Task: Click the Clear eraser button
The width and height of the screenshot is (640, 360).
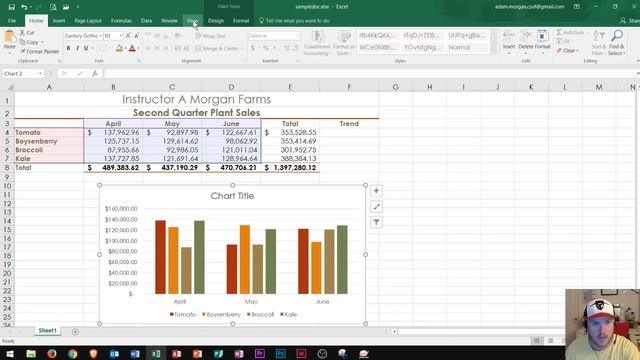Action: pyautogui.click(x=568, y=51)
